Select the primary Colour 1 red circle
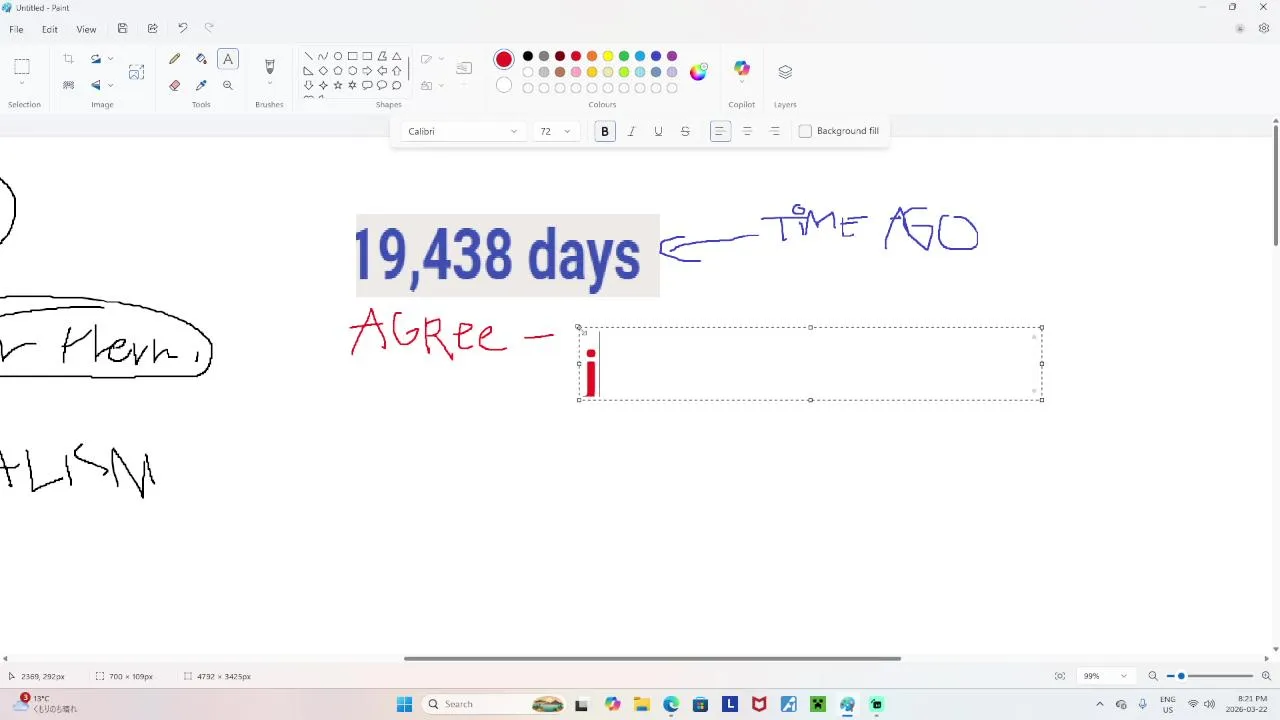 504,60
